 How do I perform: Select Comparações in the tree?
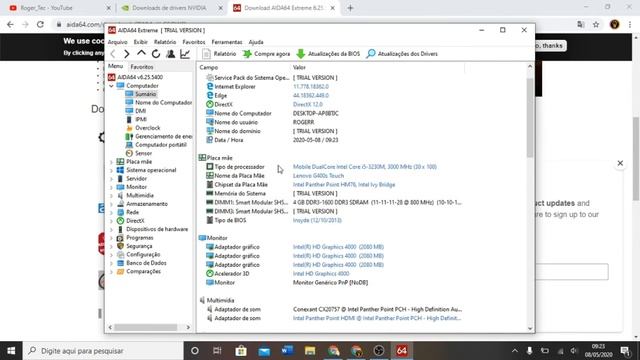(143, 271)
